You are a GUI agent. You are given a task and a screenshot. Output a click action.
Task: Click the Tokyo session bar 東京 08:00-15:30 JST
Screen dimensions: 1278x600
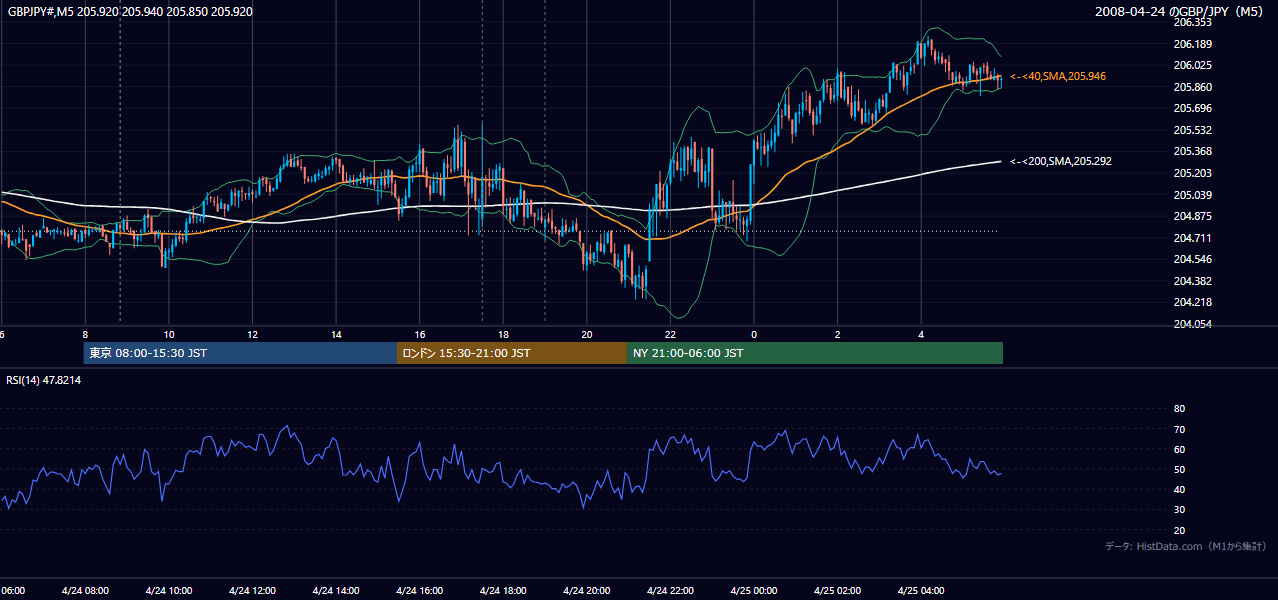(240, 353)
